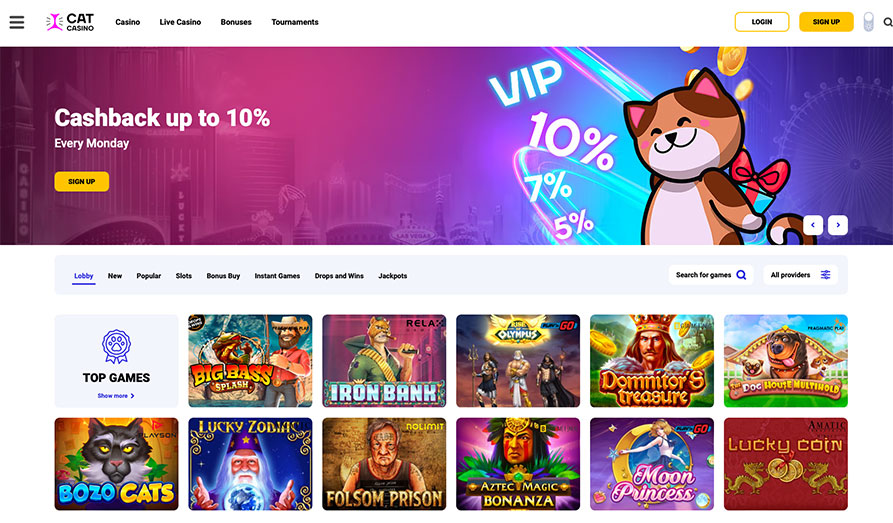Go to next banner slide arrow
This screenshot has height=523, width=893.
[x=838, y=225]
